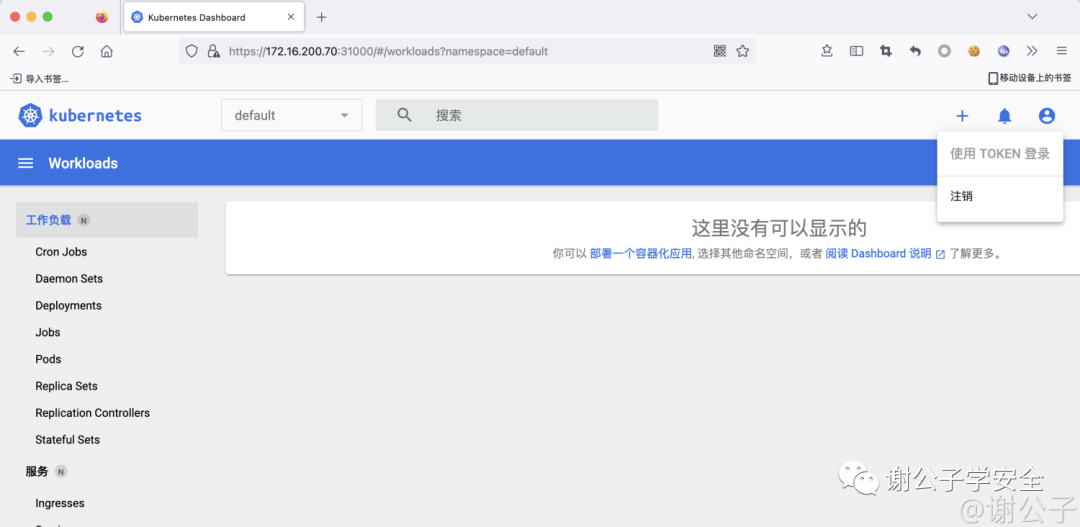Open the Firefox application menu icon
The image size is (1080, 527).
pos(1061,51)
